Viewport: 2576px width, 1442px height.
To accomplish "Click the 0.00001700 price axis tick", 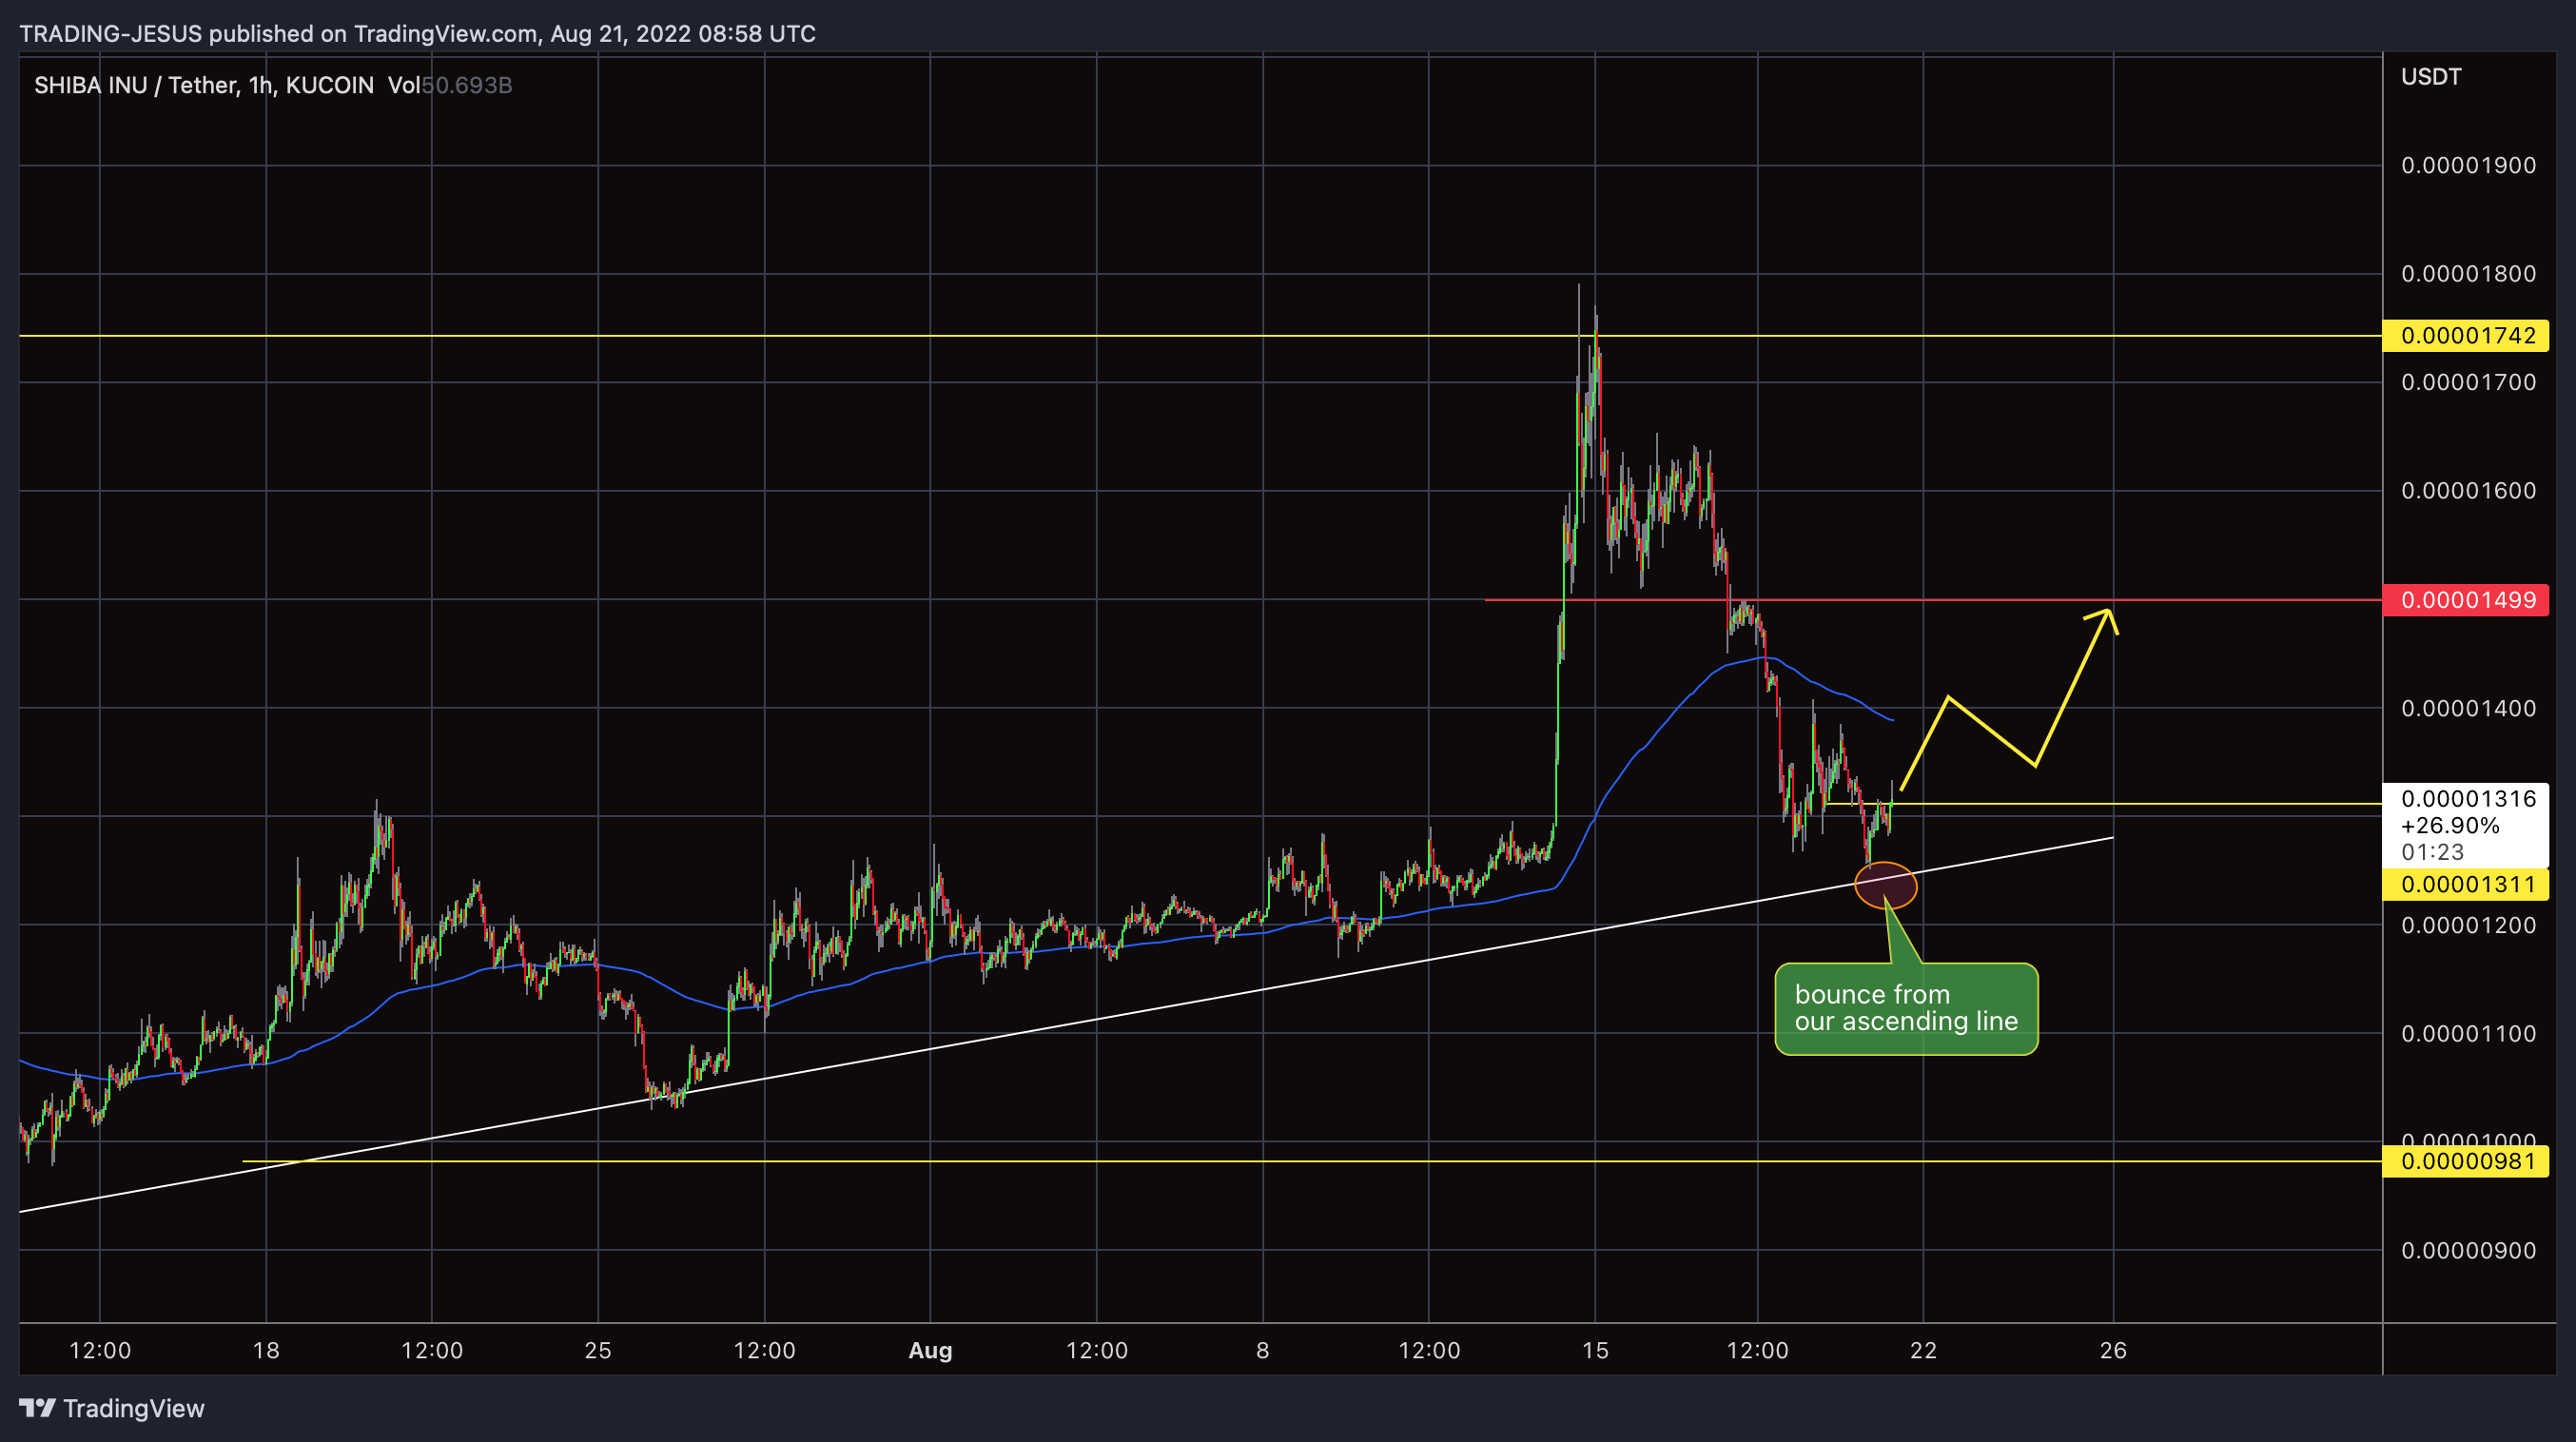I will (x=2468, y=382).
